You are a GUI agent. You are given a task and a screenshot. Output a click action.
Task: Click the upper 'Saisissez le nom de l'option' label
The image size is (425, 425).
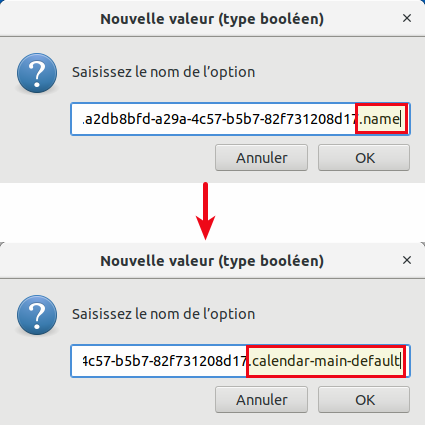[x=163, y=72]
